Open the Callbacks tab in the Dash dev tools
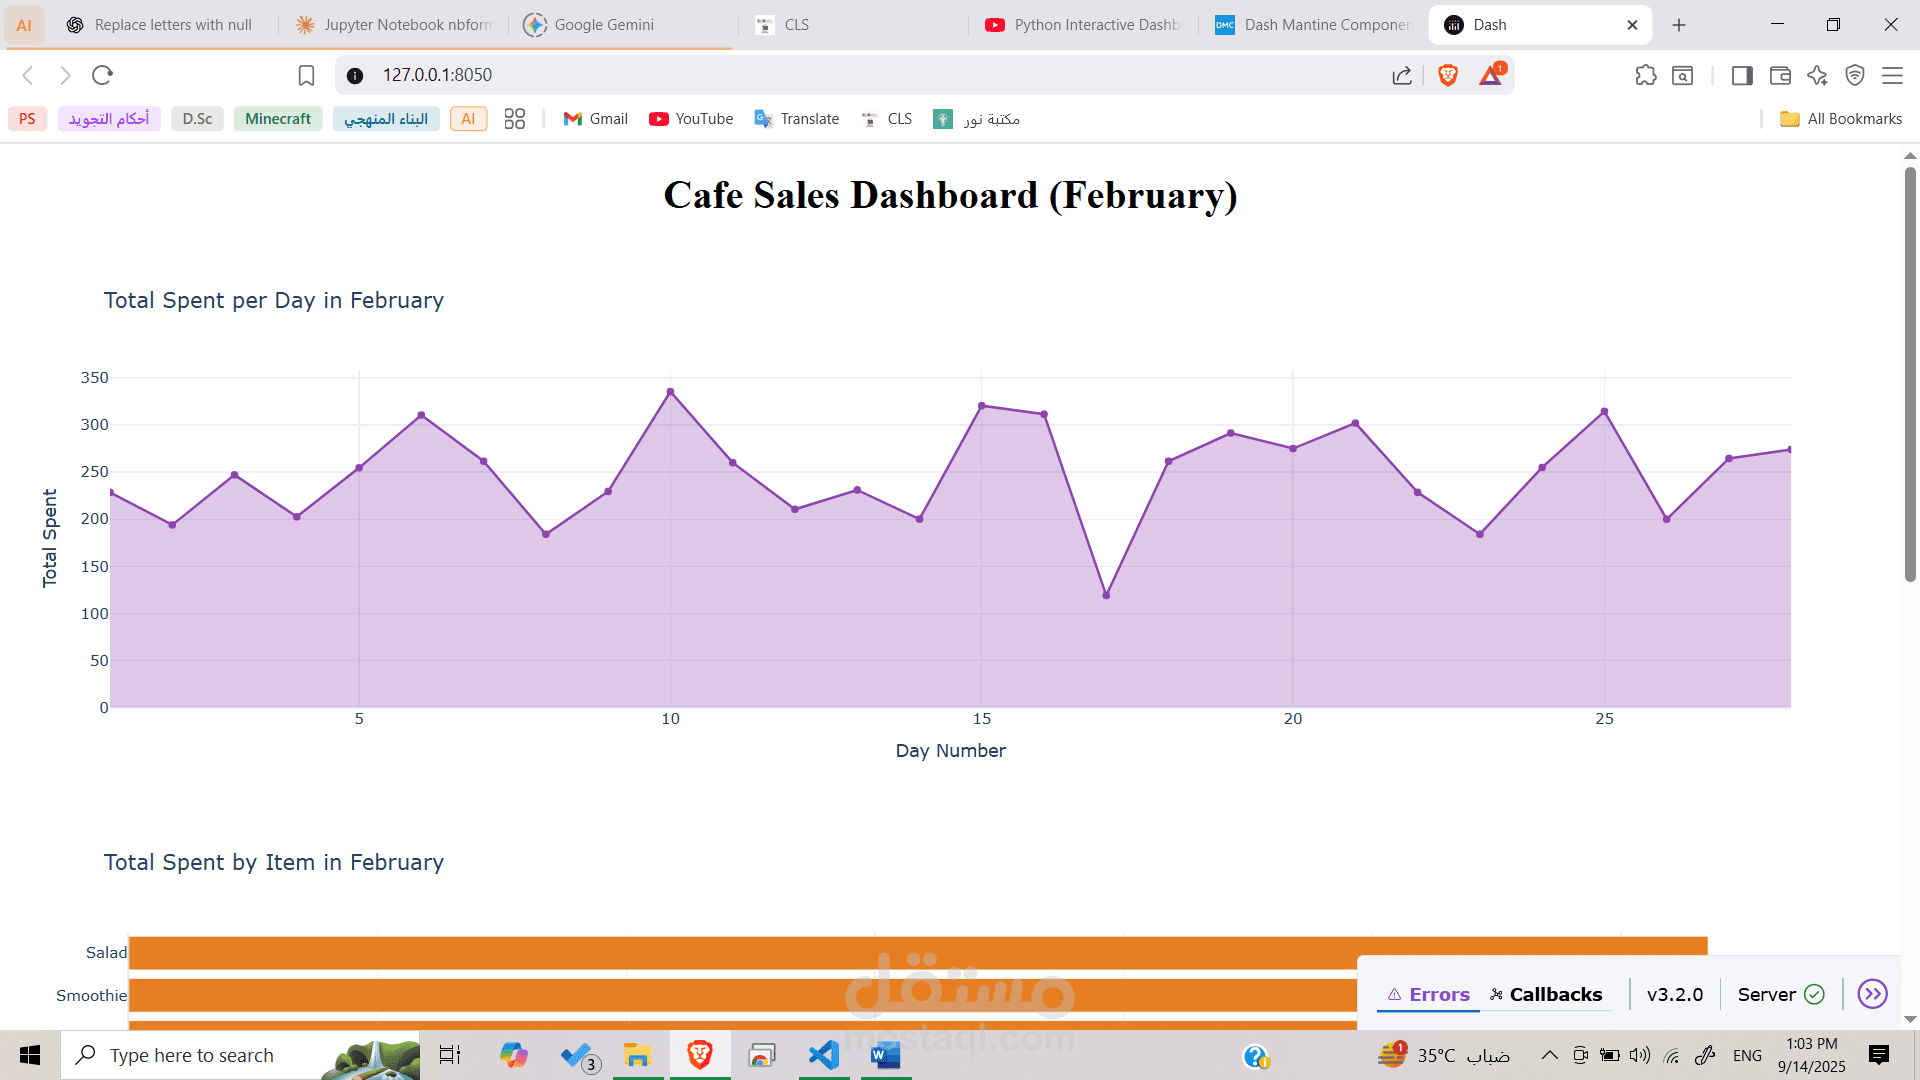This screenshot has width=1920, height=1080. tap(1546, 994)
